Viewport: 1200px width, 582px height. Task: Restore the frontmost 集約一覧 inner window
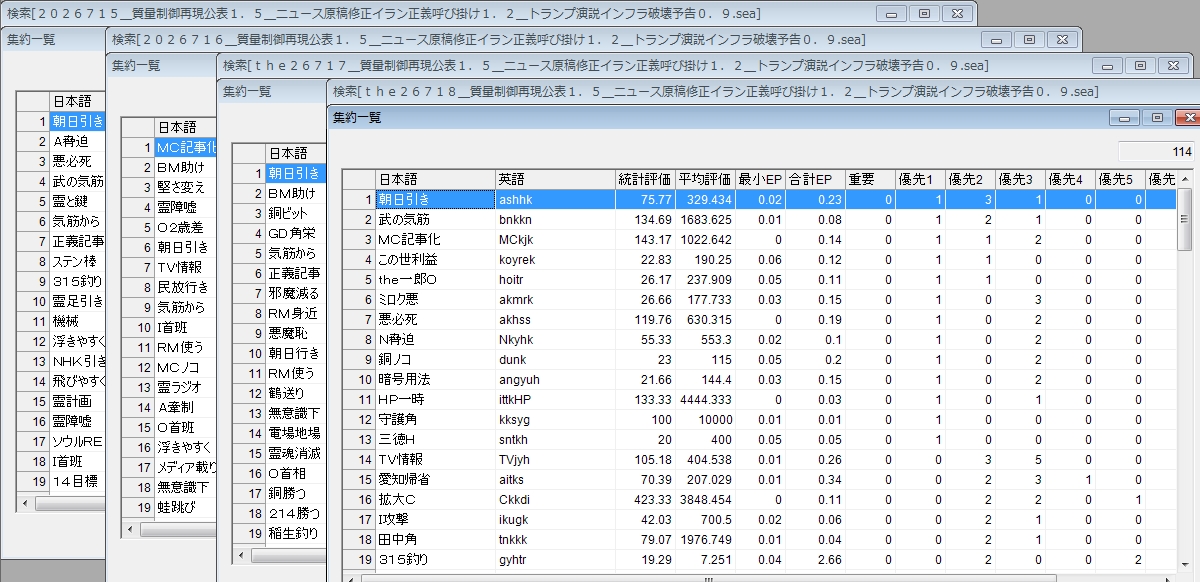click(1157, 118)
